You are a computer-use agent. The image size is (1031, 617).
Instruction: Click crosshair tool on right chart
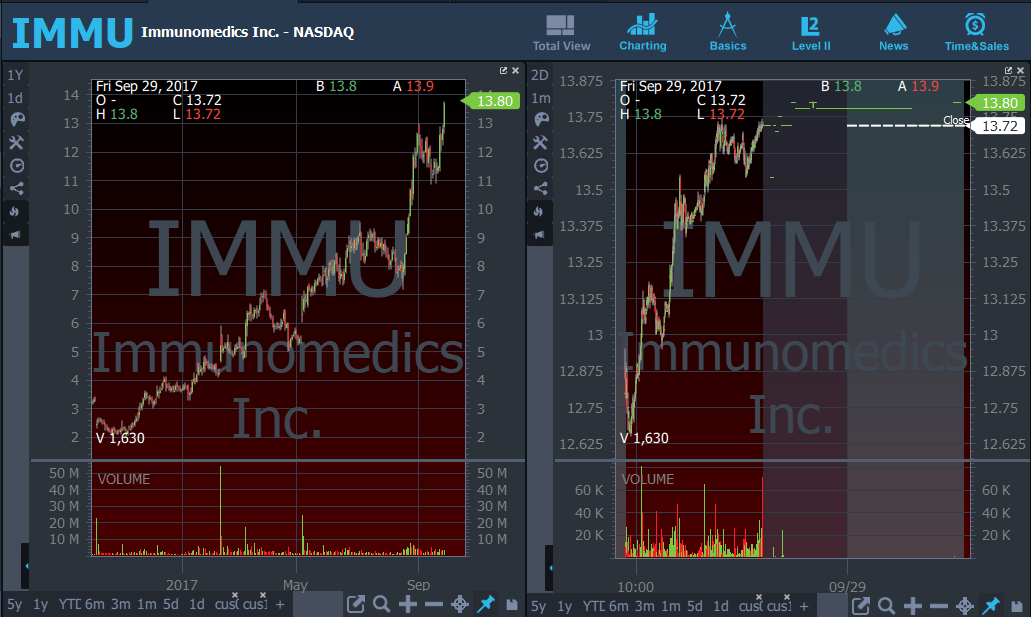[x=965, y=606]
